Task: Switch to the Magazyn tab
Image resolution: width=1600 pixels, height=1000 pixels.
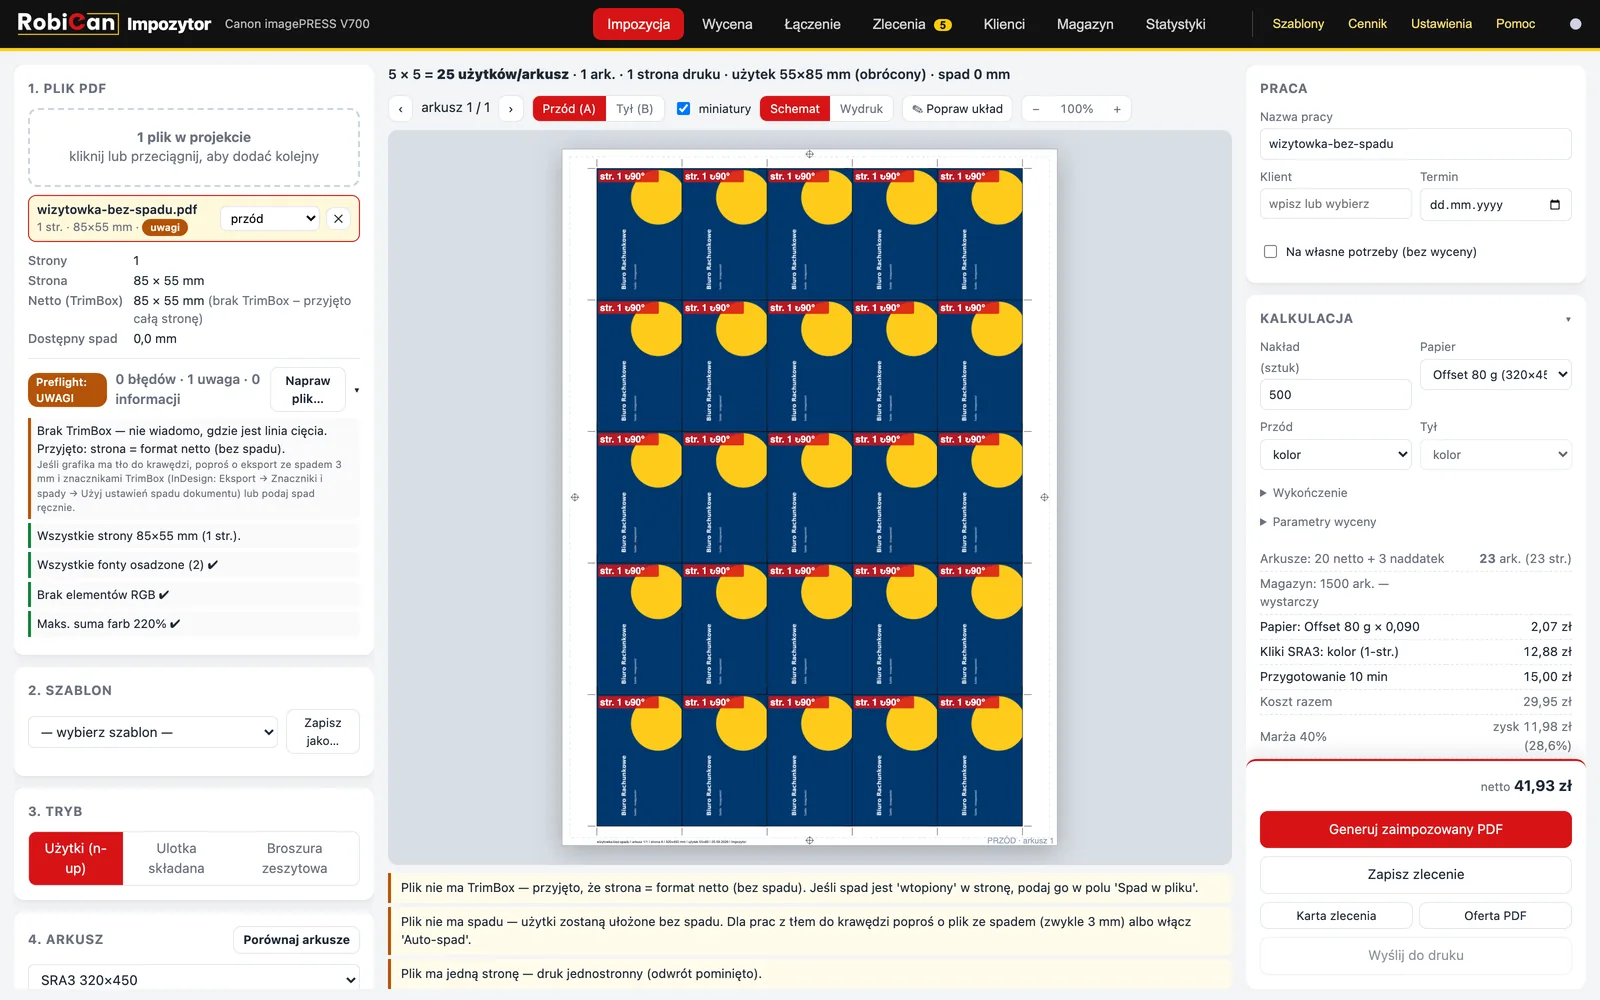Action: [1085, 24]
